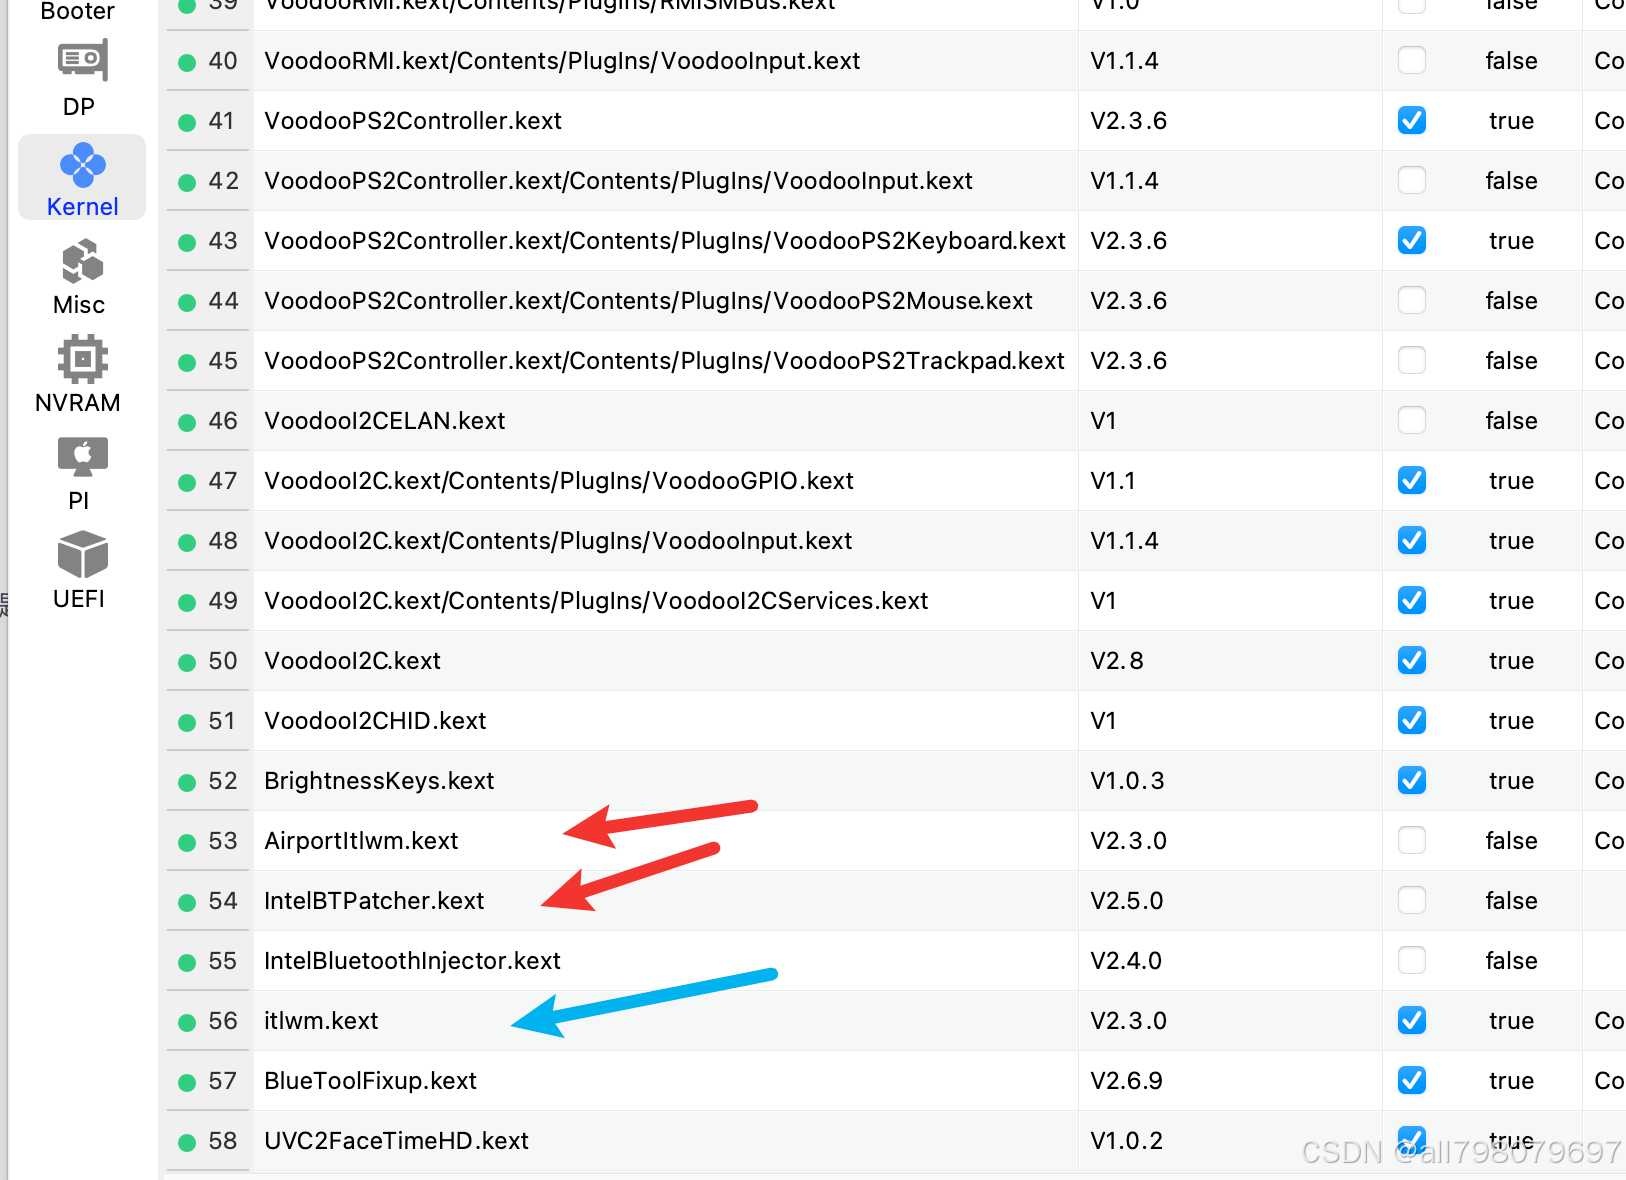Uncheck BlueToolFixup.kext
The image size is (1626, 1180).
1411,1080
